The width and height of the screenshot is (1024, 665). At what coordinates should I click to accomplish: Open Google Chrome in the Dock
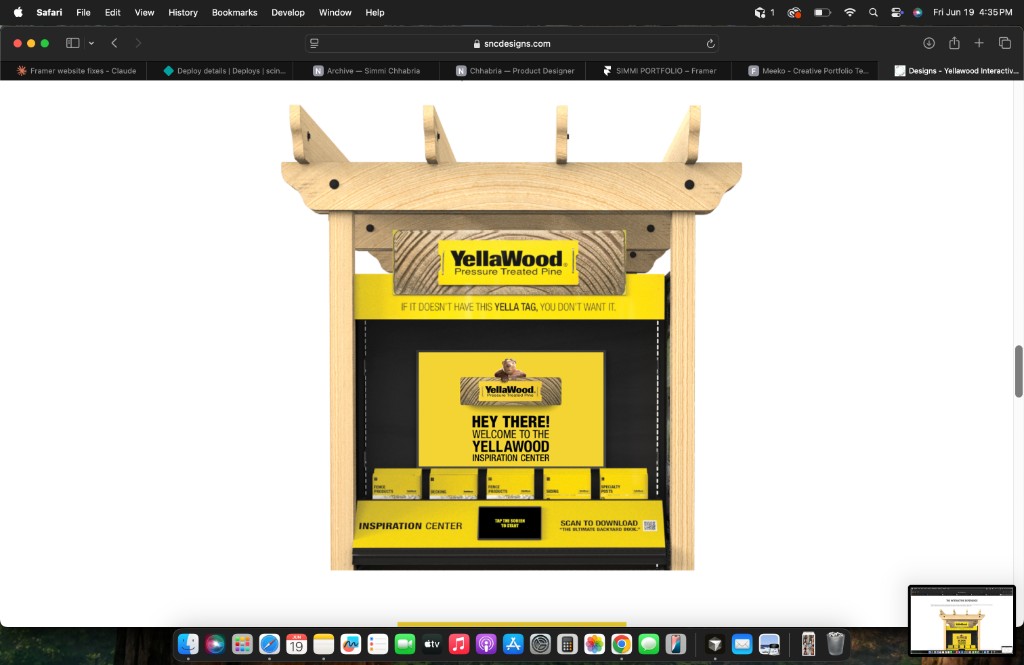[x=622, y=644]
